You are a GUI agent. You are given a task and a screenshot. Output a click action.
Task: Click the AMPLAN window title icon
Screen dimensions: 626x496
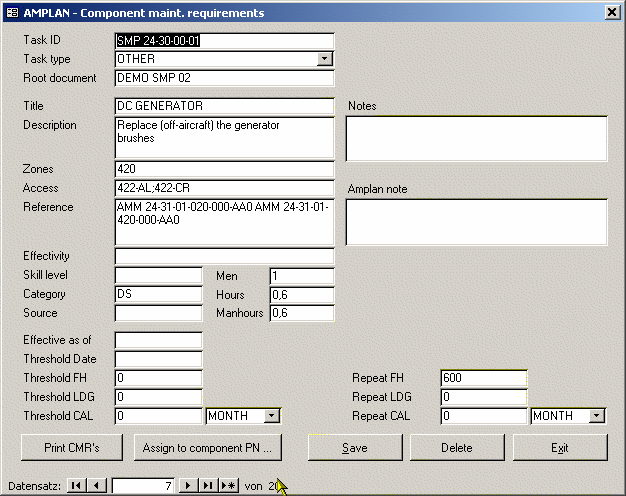coord(12,13)
